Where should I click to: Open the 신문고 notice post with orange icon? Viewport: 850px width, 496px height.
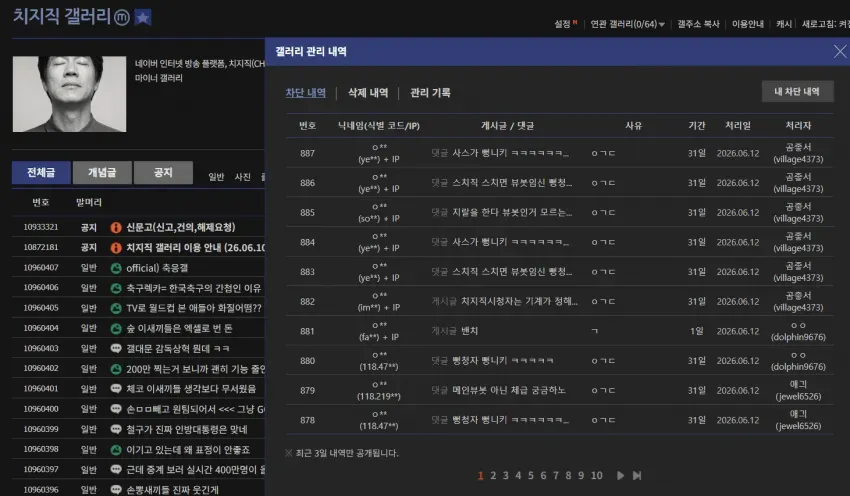pyautogui.click(x=181, y=227)
